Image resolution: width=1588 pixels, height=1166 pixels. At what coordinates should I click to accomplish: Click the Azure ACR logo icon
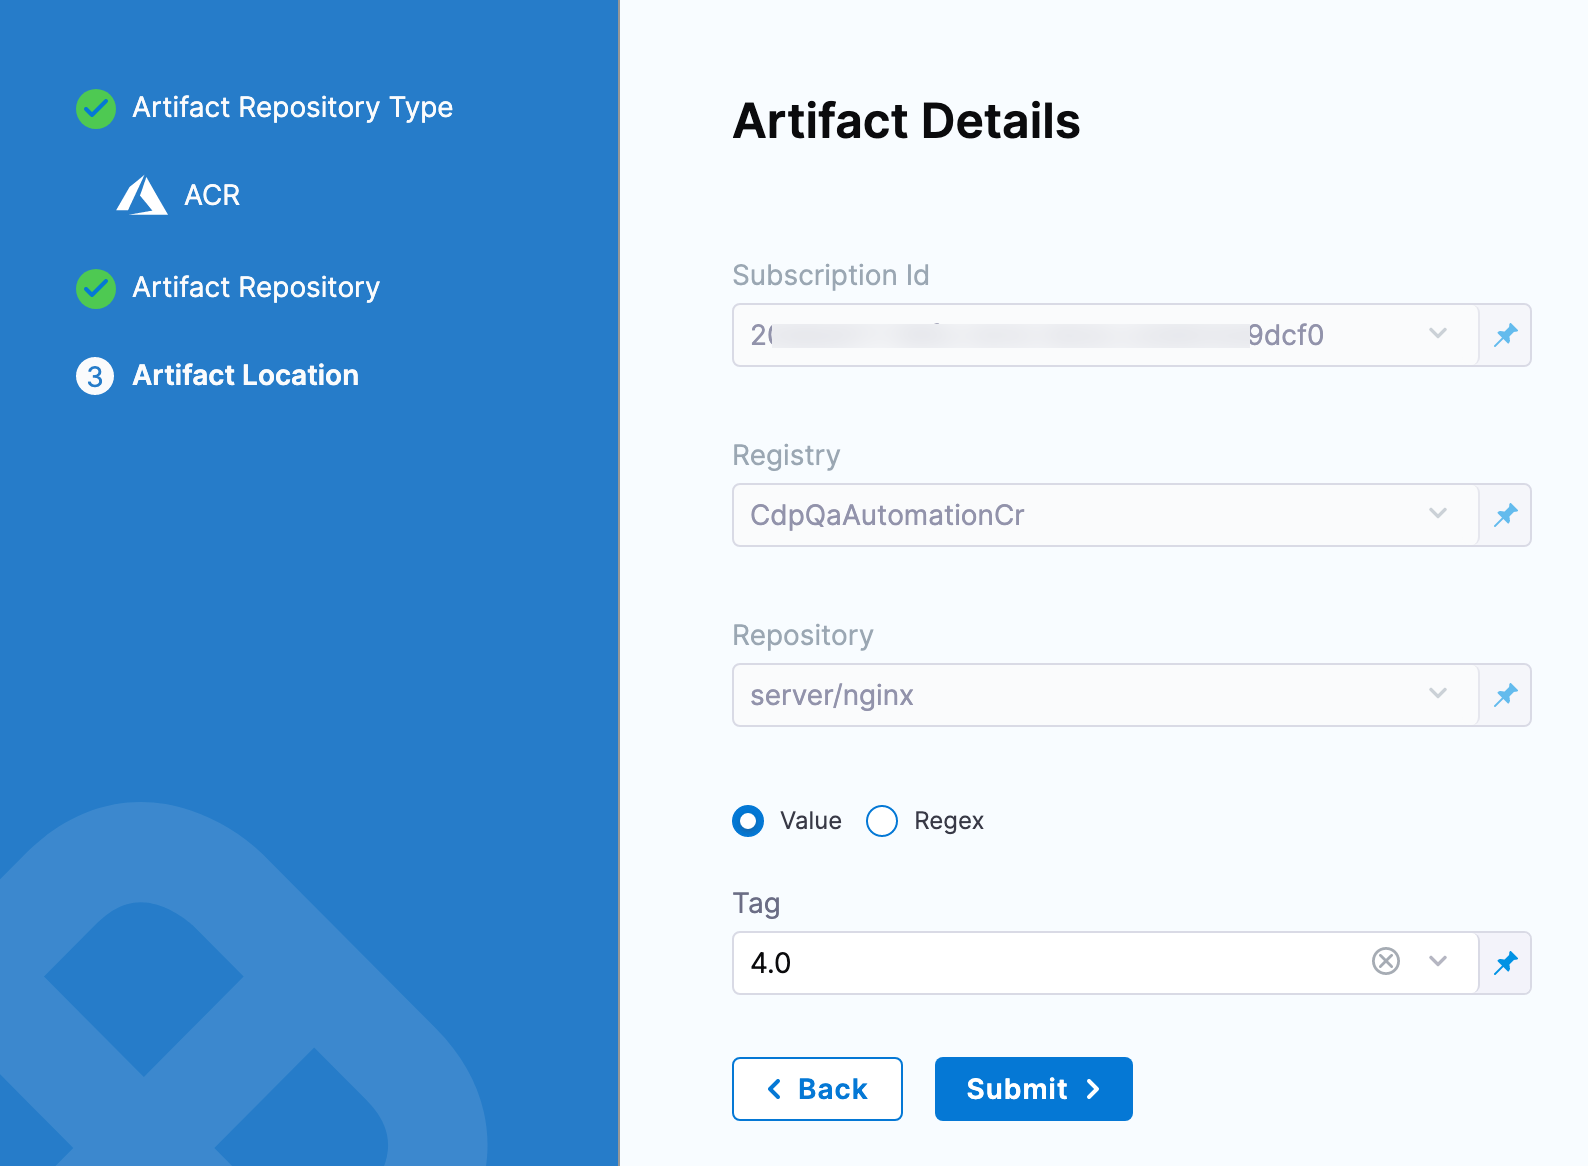(142, 196)
